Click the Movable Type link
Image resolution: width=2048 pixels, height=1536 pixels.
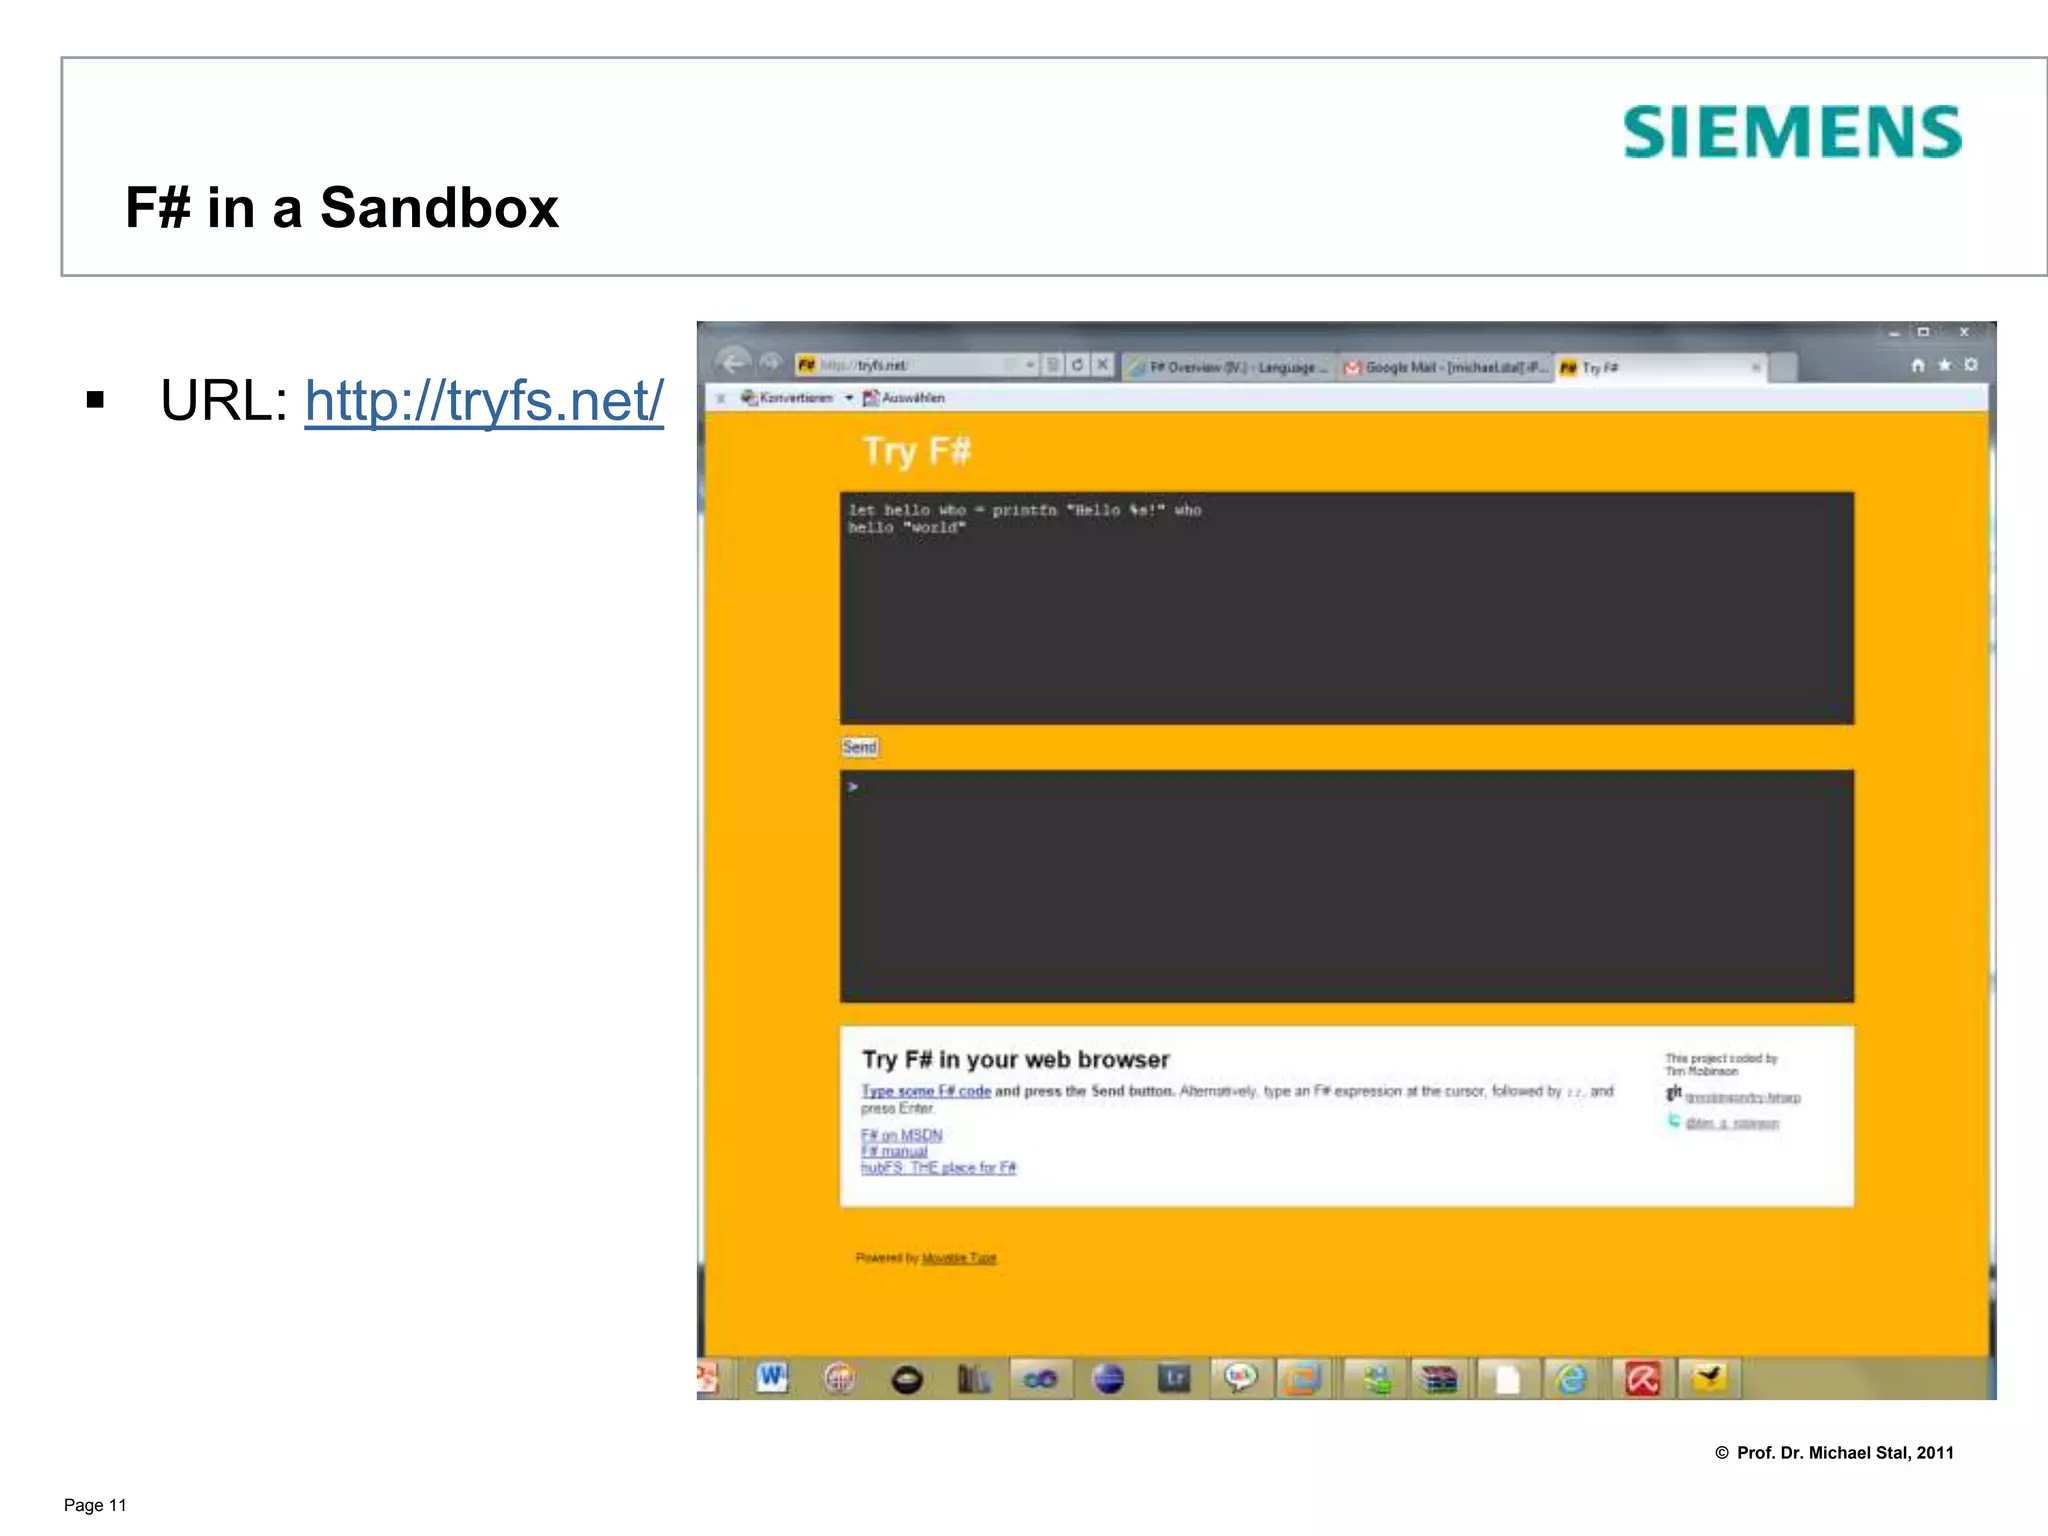pyautogui.click(x=958, y=1258)
